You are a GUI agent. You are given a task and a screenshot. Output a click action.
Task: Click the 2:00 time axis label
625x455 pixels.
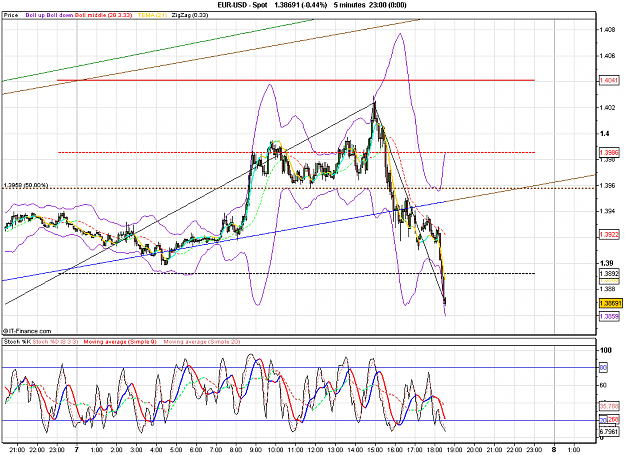coord(116,450)
